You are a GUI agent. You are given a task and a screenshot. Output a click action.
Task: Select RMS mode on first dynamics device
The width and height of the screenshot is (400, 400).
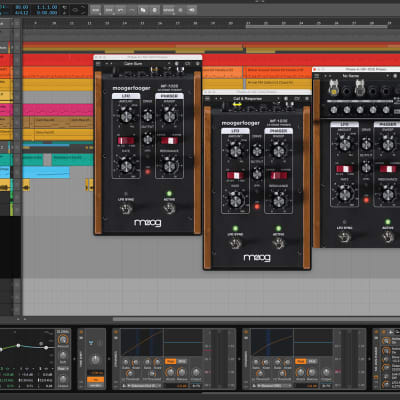(x=182, y=361)
